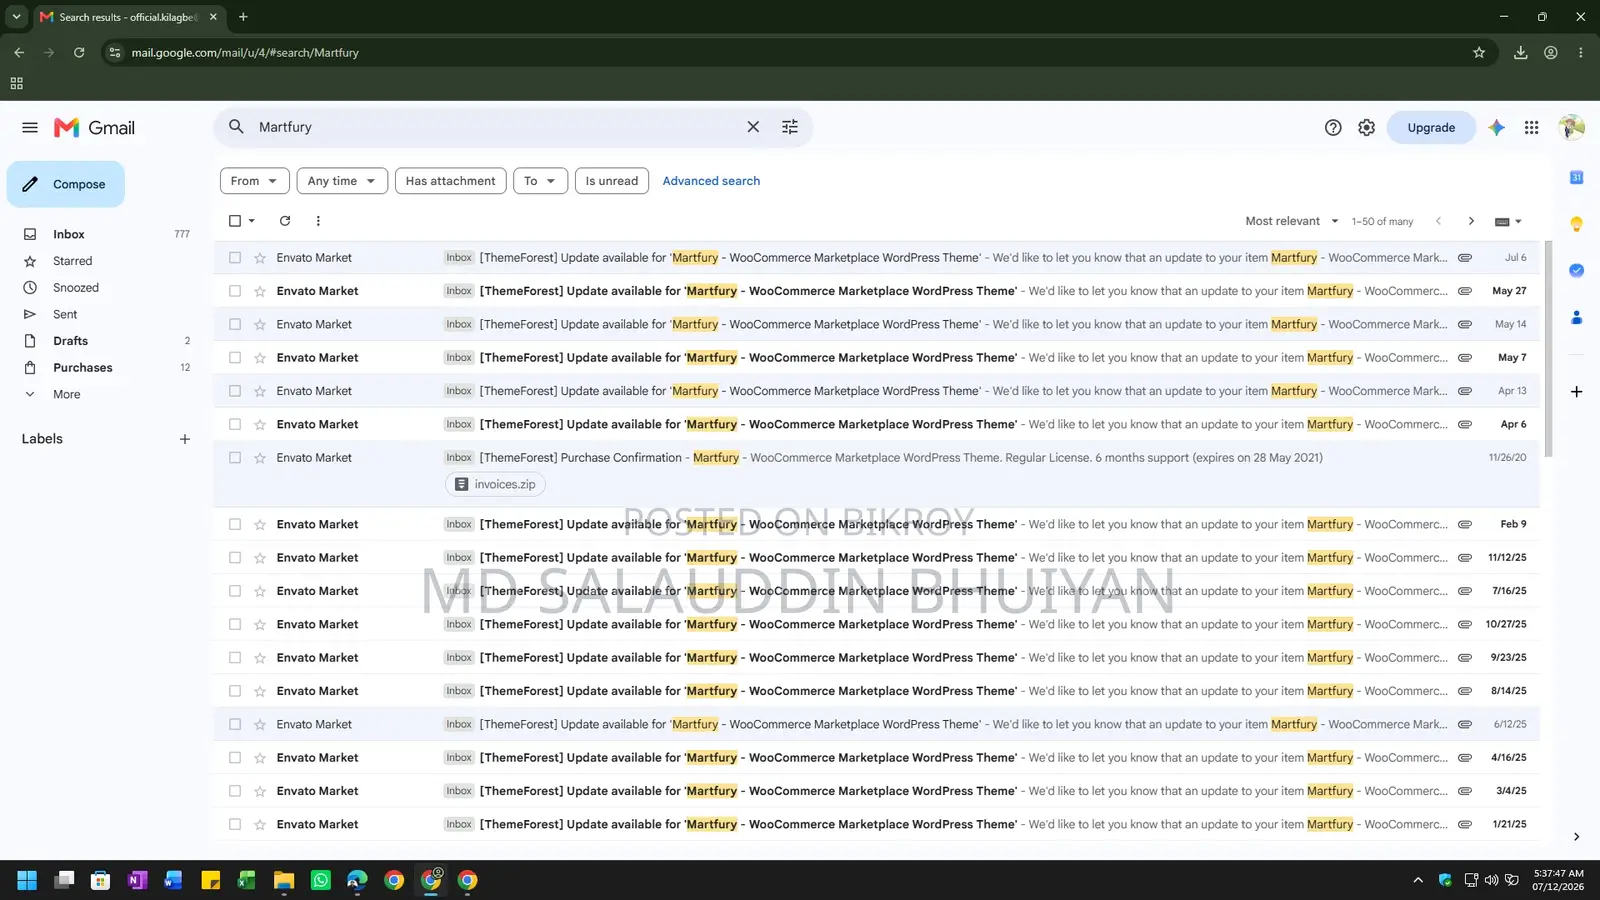Open the Starred folder
This screenshot has width=1600, height=900.
coord(72,261)
